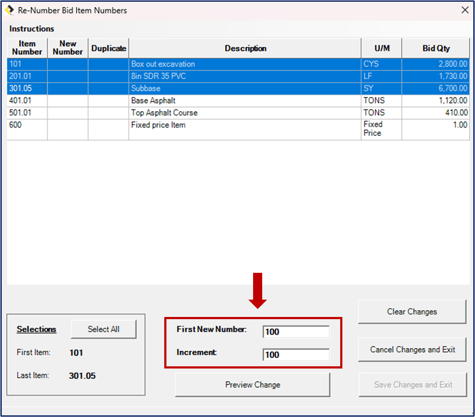This screenshot has width=475, height=417.
Task: Select the Box out excavation row
Action: tap(238, 64)
